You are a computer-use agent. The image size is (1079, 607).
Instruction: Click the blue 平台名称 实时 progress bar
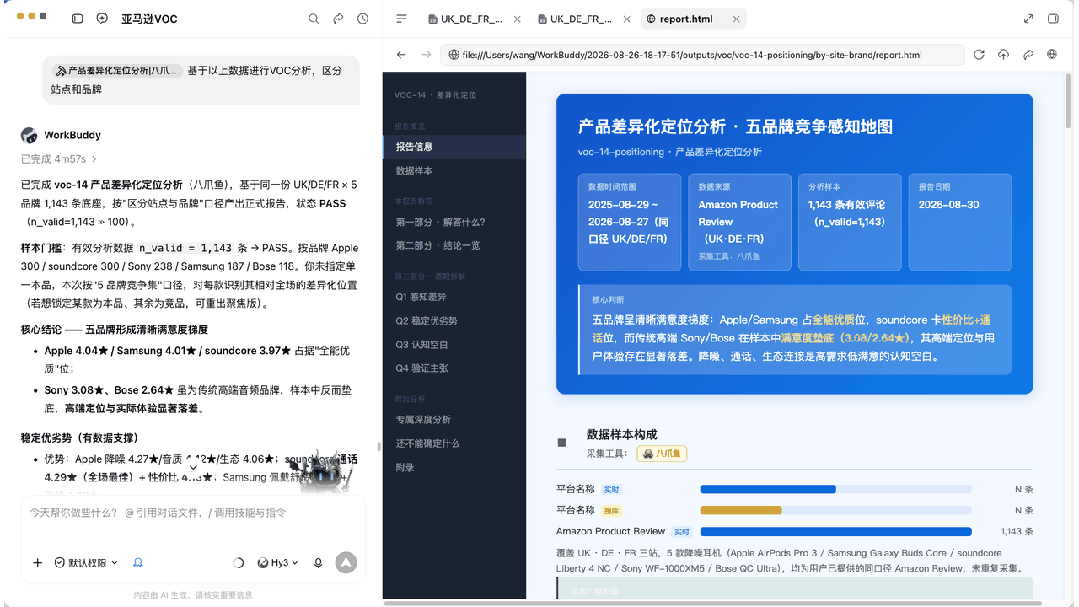click(835, 489)
